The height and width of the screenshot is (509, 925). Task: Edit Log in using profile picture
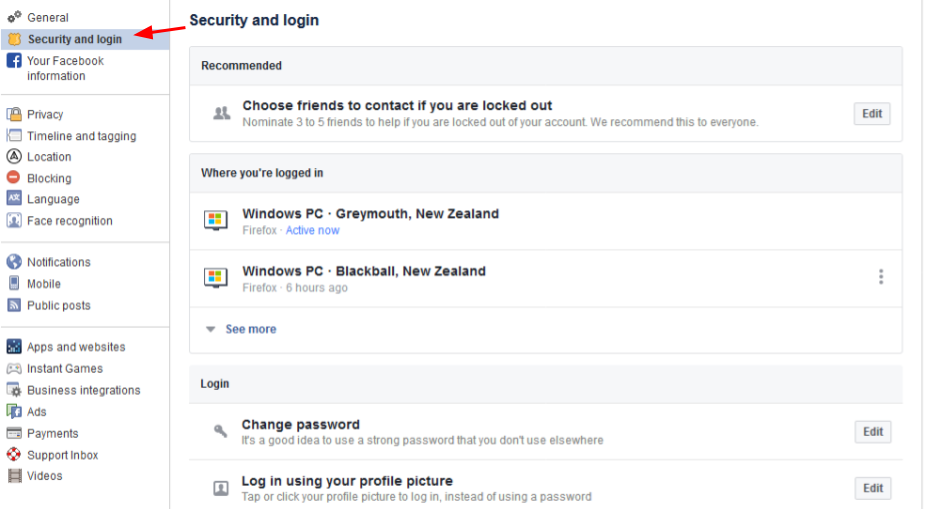click(x=873, y=488)
